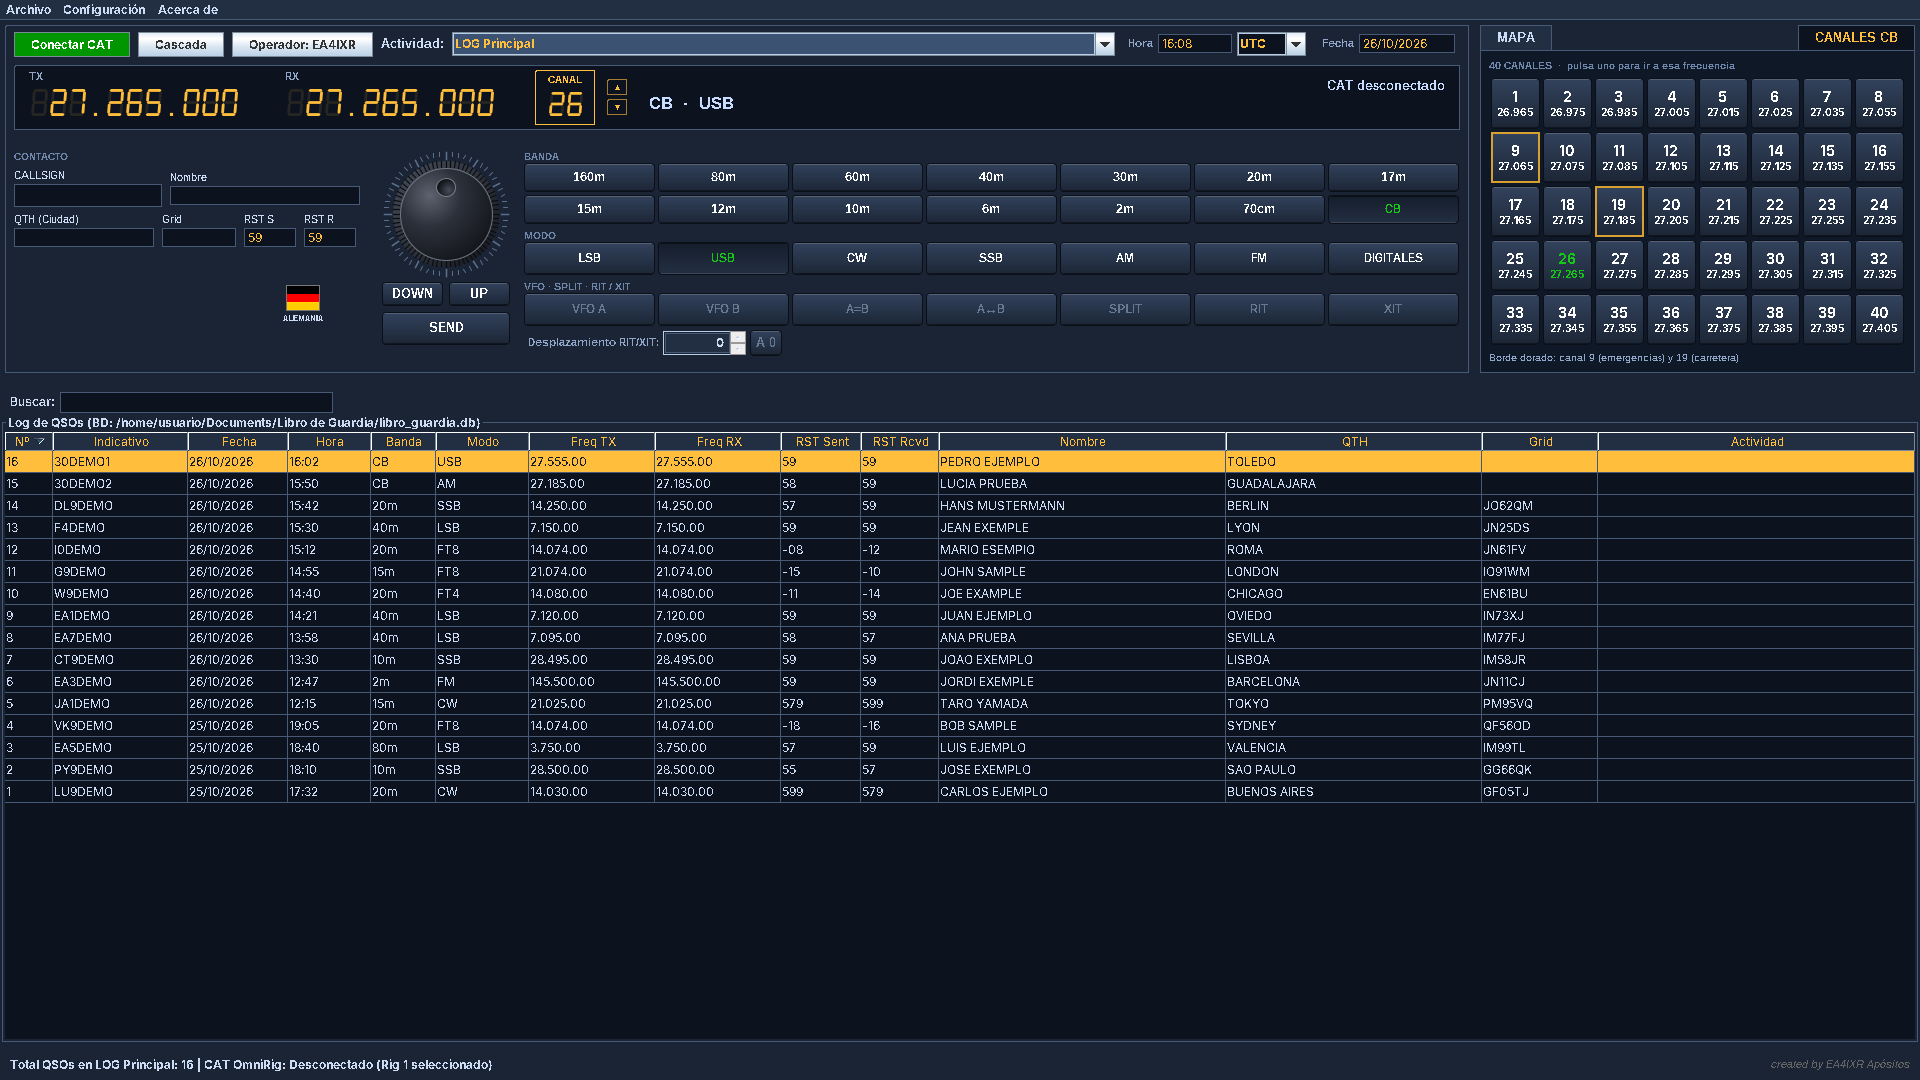The image size is (1920, 1080).
Task: Select CB channel 19 at 27.185
Action: (x=1619, y=212)
